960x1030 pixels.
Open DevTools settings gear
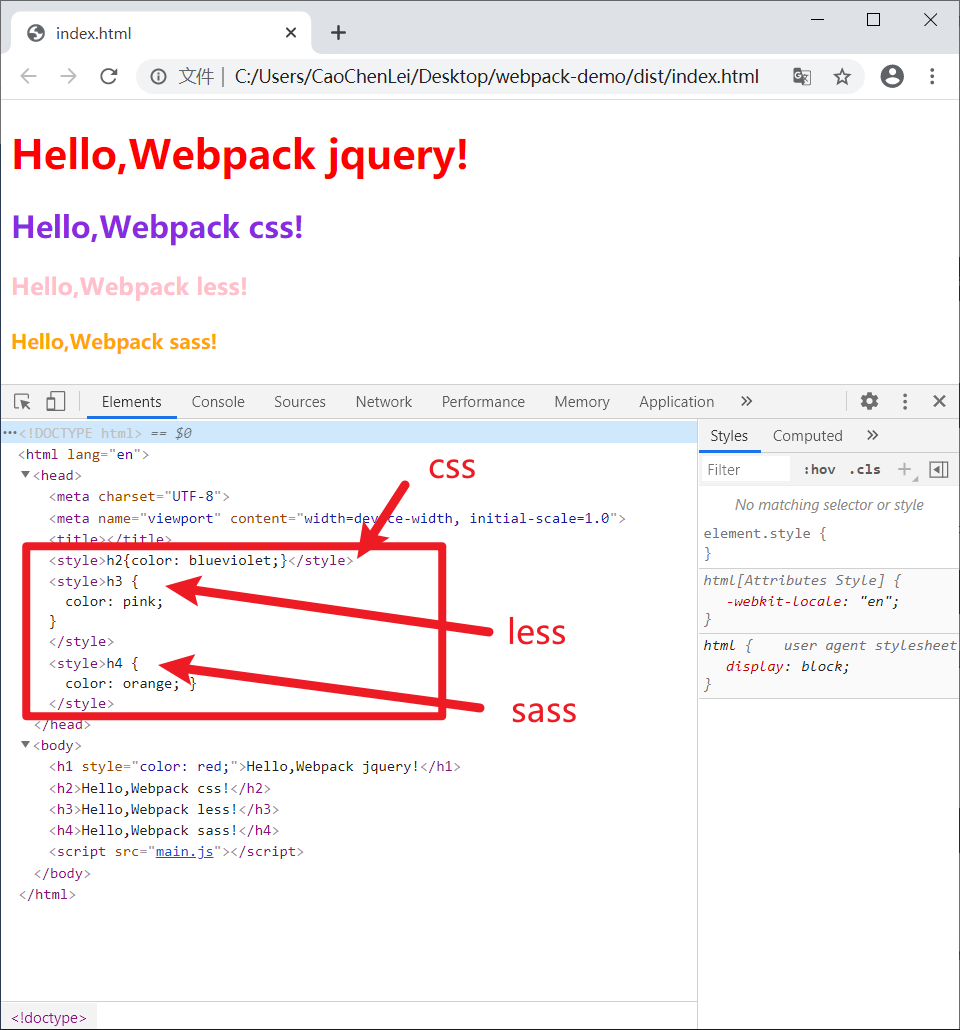click(869, 401)
